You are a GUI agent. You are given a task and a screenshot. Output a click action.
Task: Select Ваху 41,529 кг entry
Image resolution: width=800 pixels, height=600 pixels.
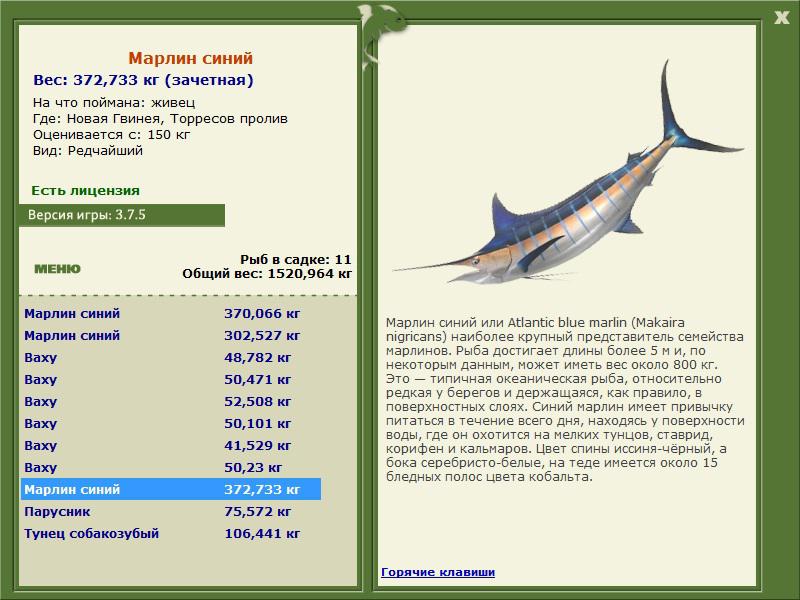coord(171,445)
